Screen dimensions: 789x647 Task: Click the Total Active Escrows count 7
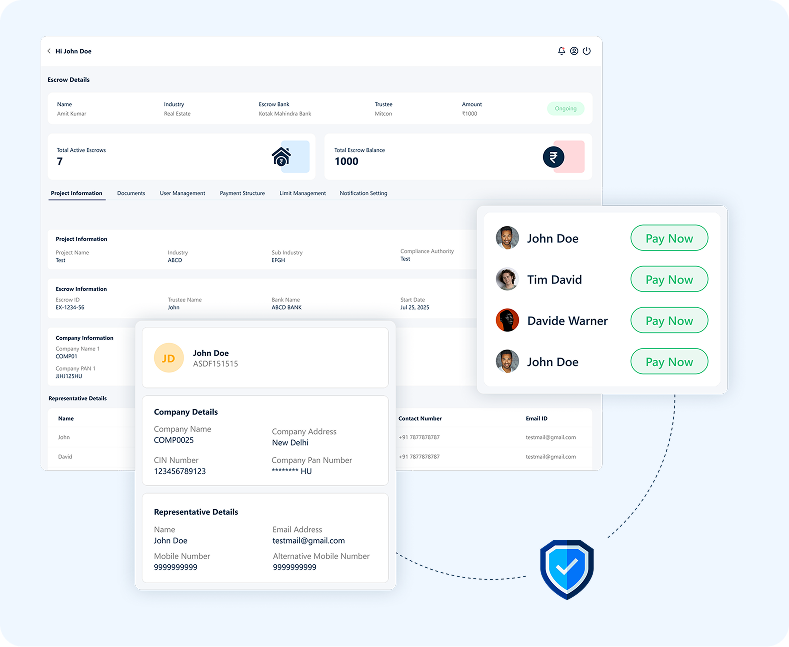tap(59, 161)
